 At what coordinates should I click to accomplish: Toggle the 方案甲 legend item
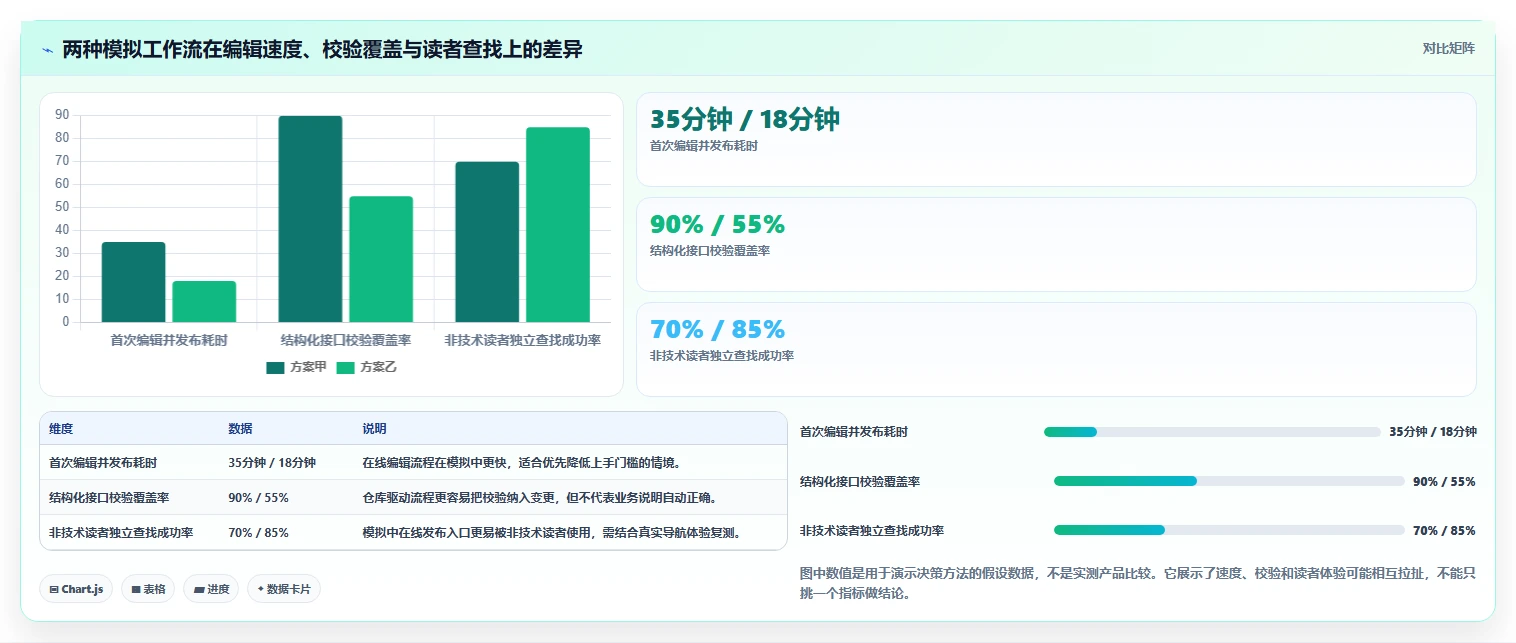(296, 367)
